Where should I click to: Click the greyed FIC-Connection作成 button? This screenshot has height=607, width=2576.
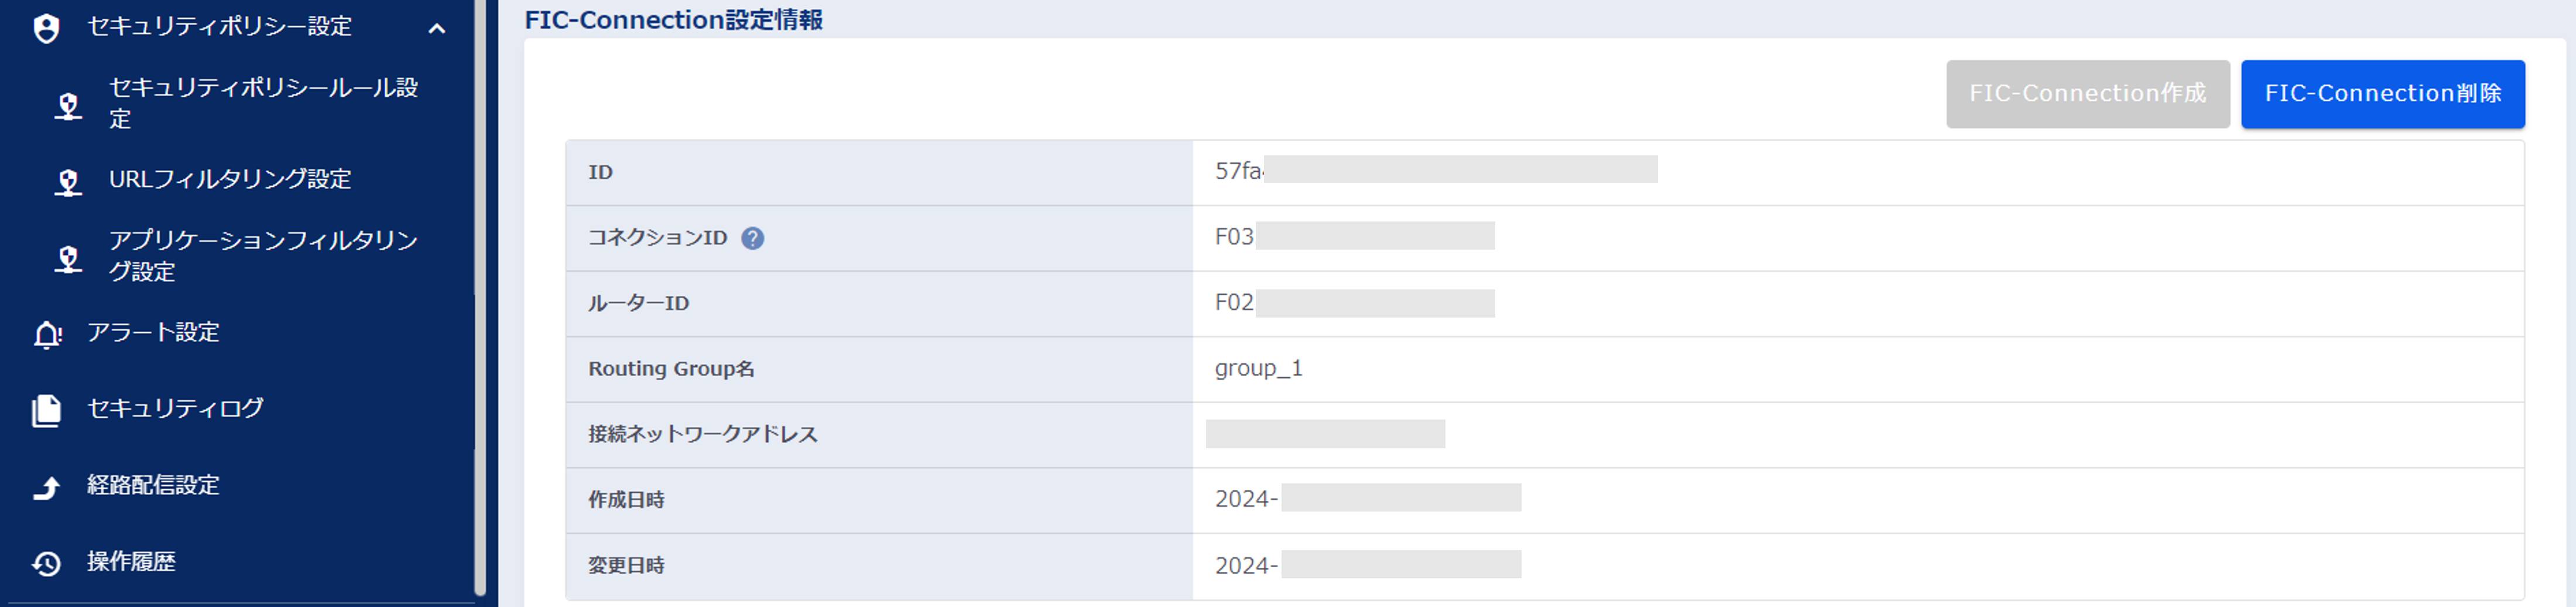[x=2087, y=94]
